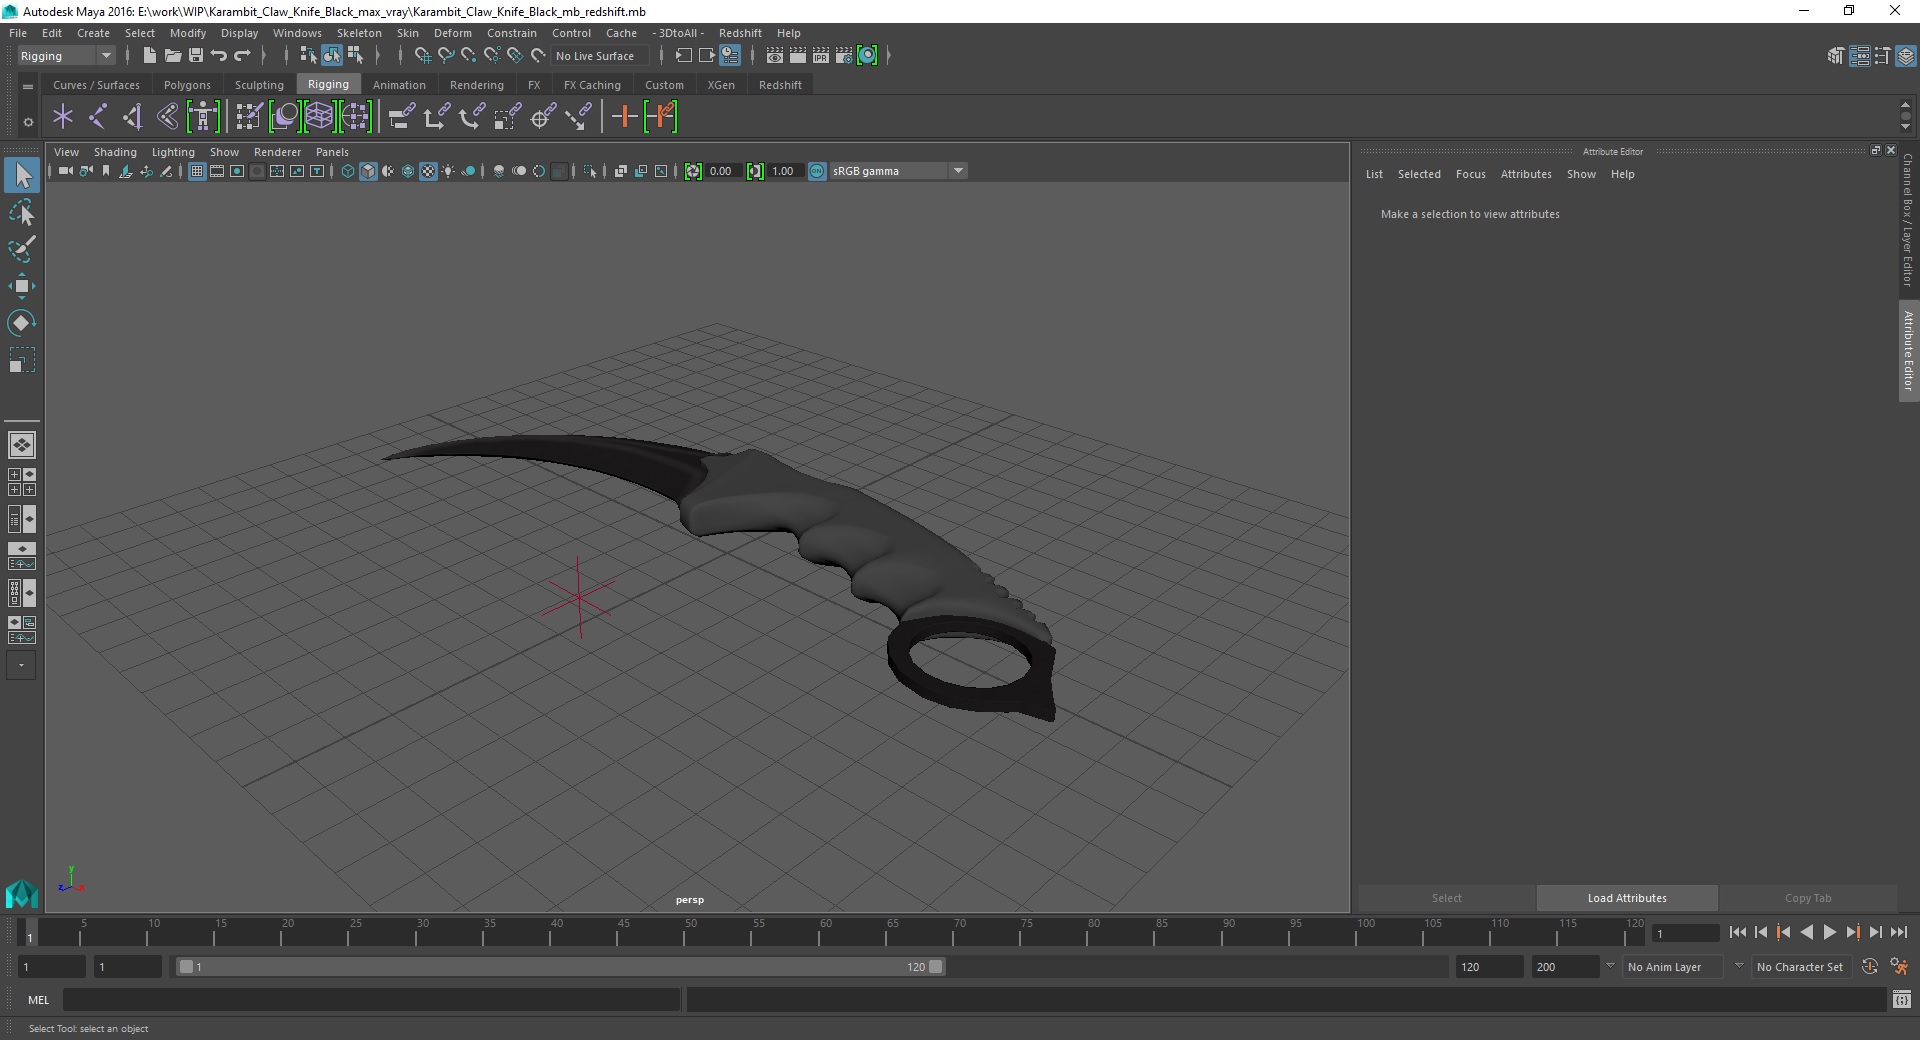Open the No Character Set dropdown arrow

click(x=1739, y=967)
